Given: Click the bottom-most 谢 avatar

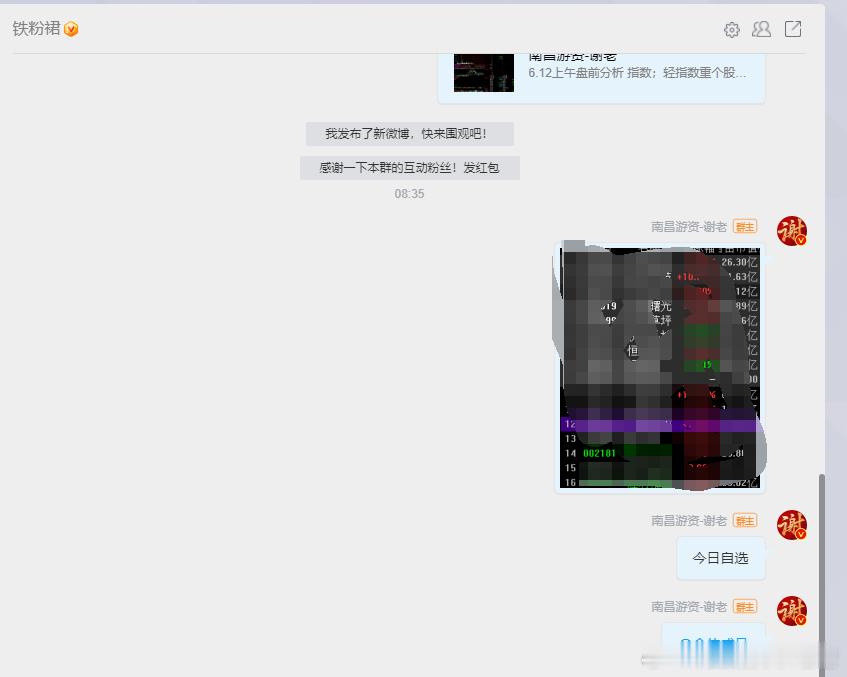Looking at the screenshot, I should coord(791,611).
